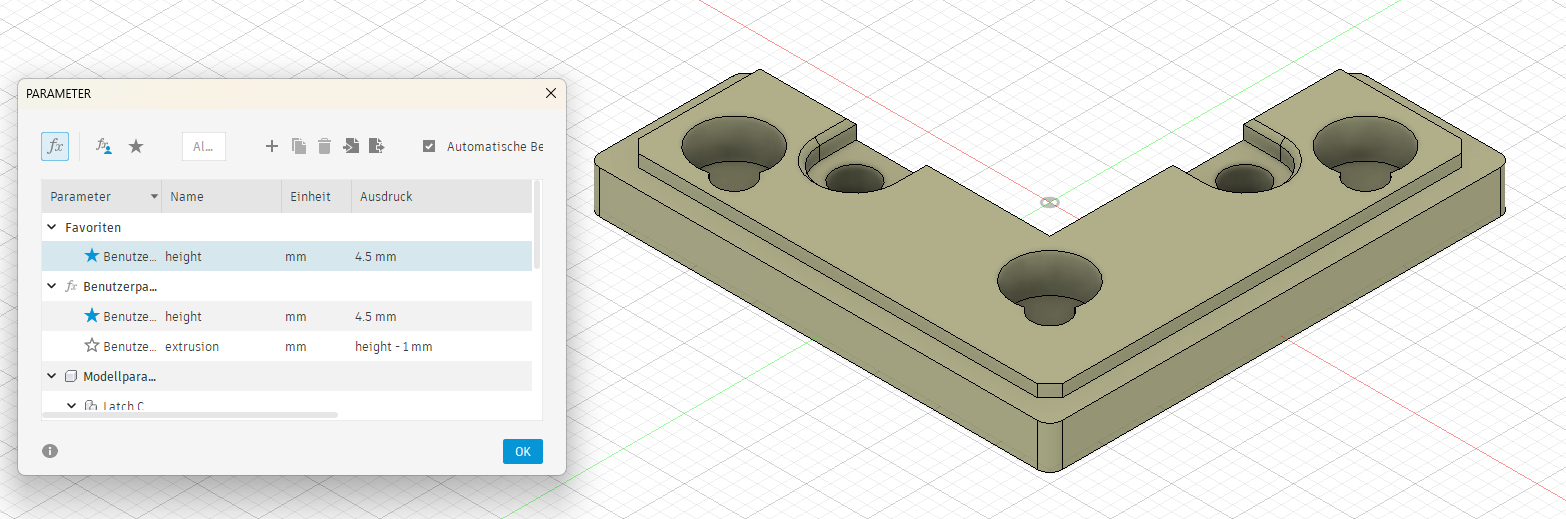Toggle star on height under Benutzerpa...
Screen dimensions: 1566x519
tap(92, 316)
